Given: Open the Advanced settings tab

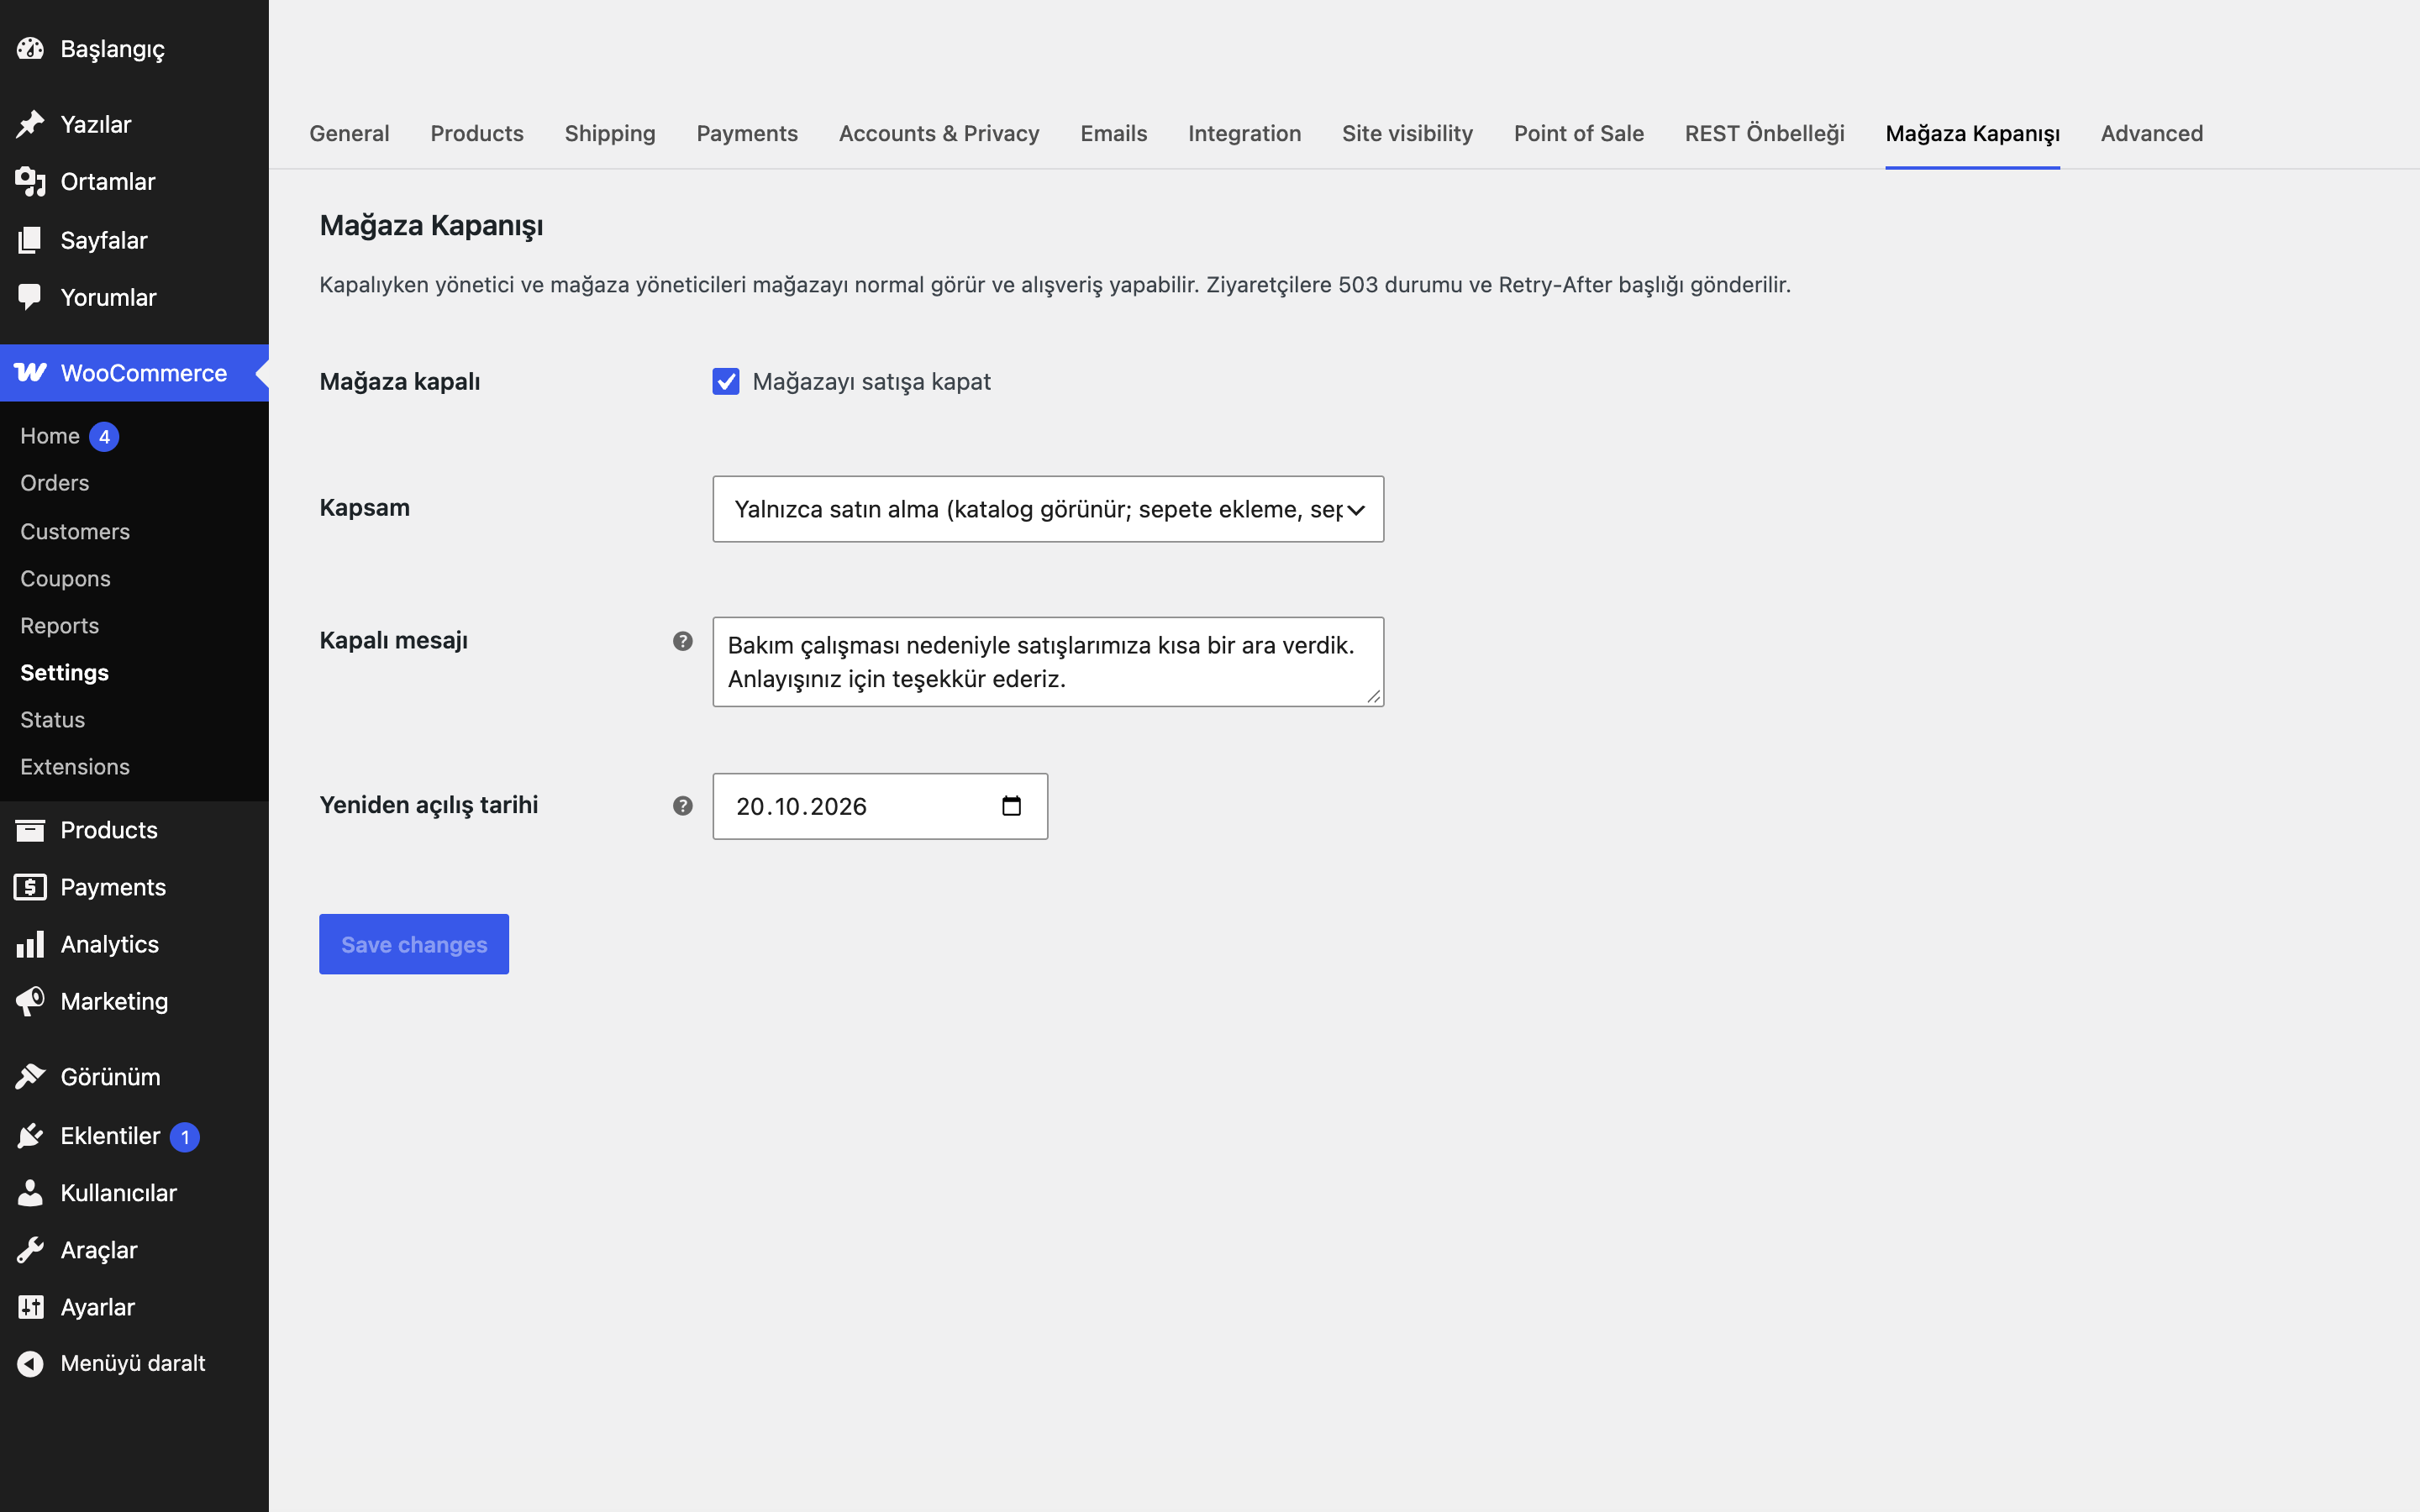Looking at the screenshot, I should pos(2152,133).
